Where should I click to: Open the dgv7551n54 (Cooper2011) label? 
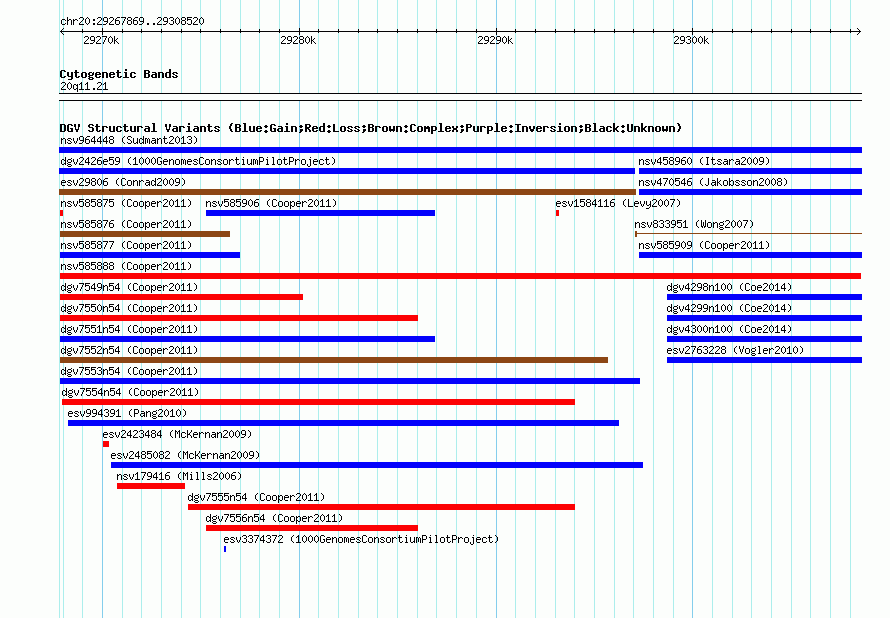click(129, 329)
